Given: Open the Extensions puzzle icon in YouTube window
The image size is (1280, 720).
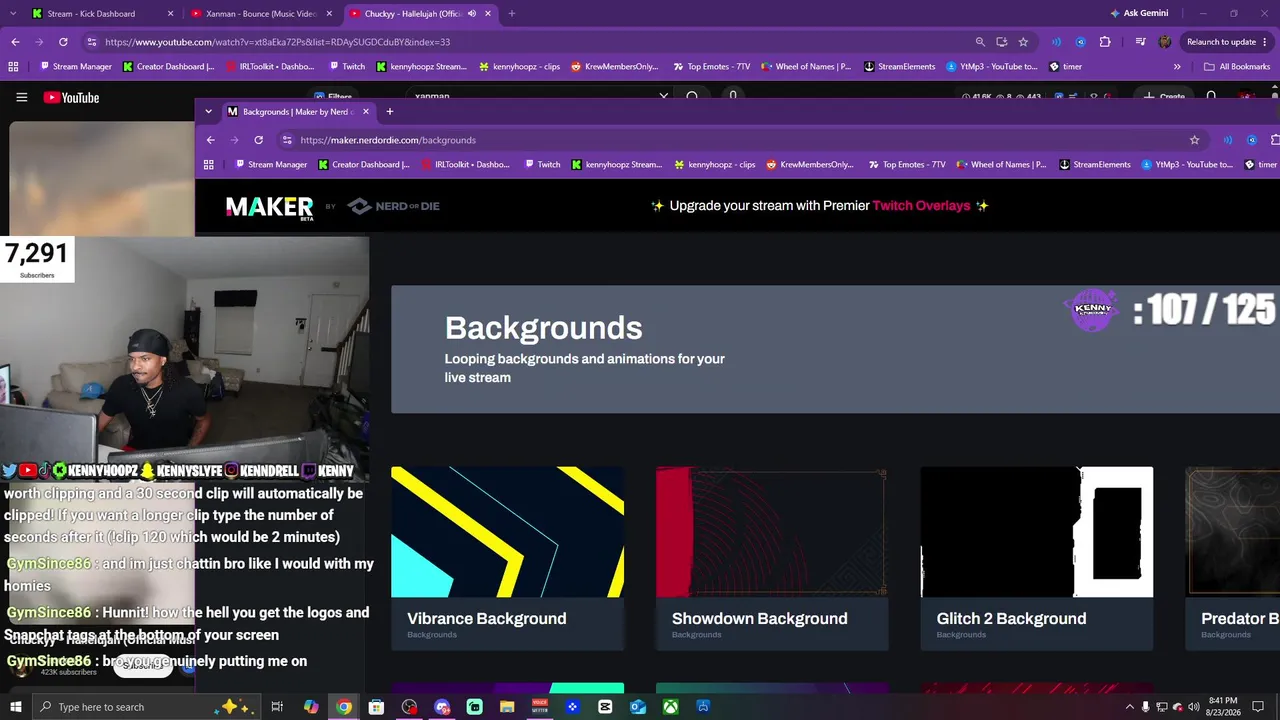Looking at the screenshot, I should pyautogui.click(x=1105, y=42).
